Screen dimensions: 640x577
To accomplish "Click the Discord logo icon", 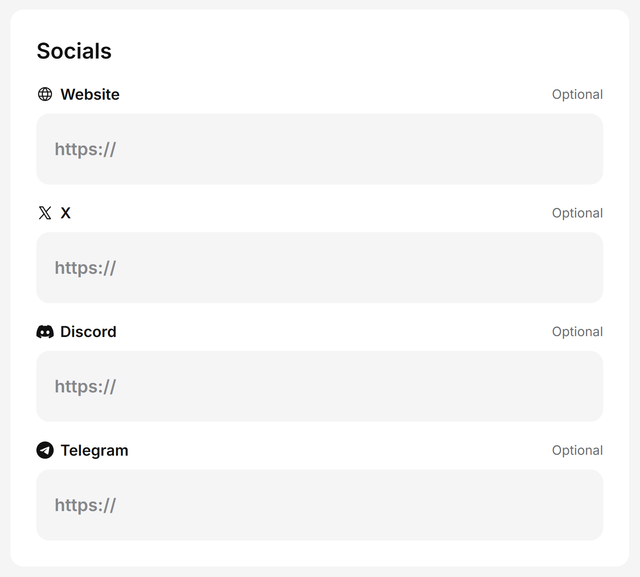I will click(45, 332).
